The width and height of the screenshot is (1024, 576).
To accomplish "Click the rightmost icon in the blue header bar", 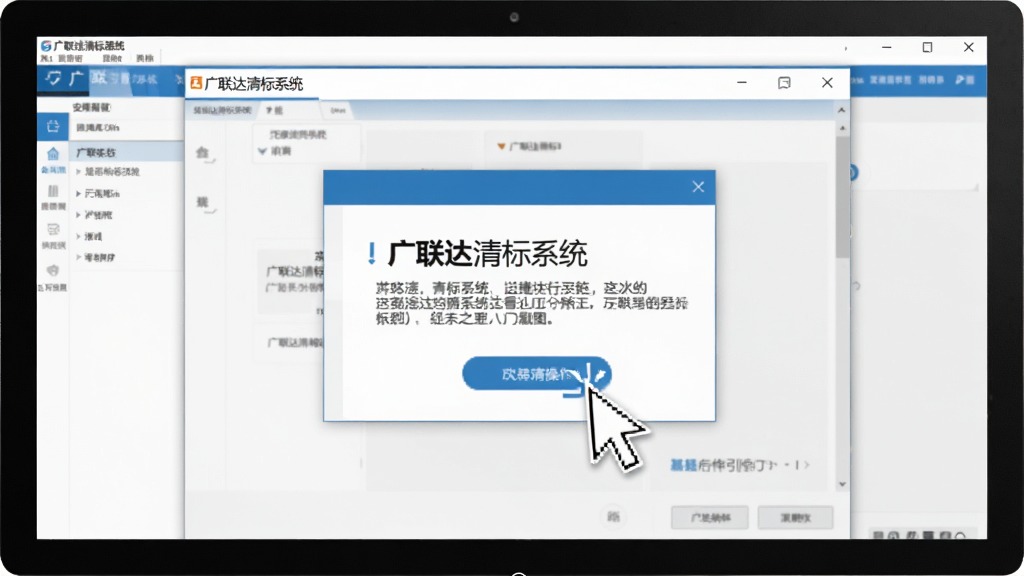I will 965,80.
